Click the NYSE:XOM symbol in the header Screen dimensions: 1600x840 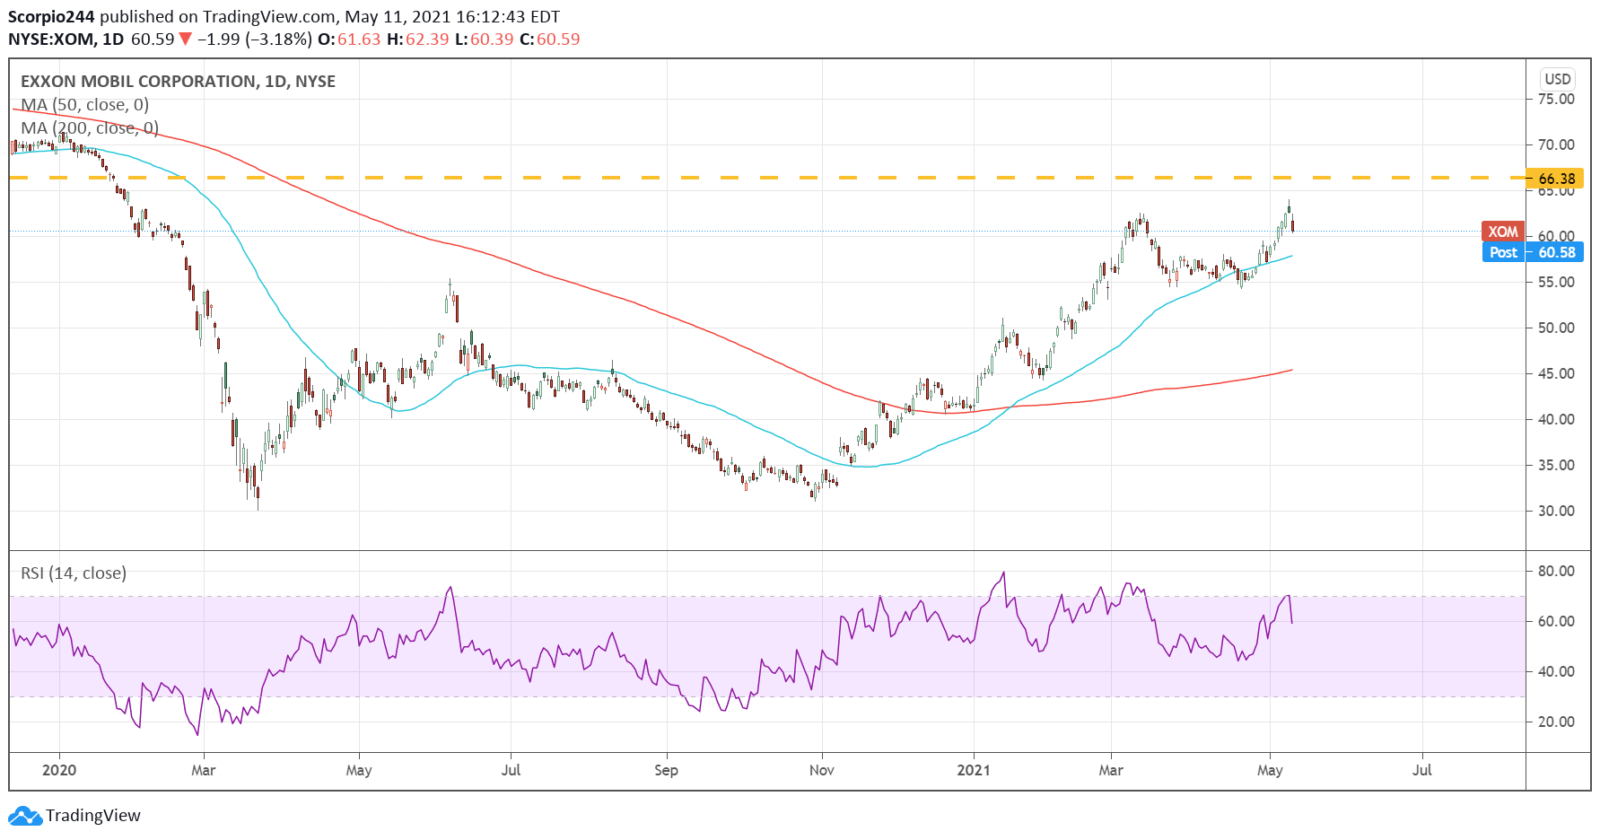[x=52, y=39]
